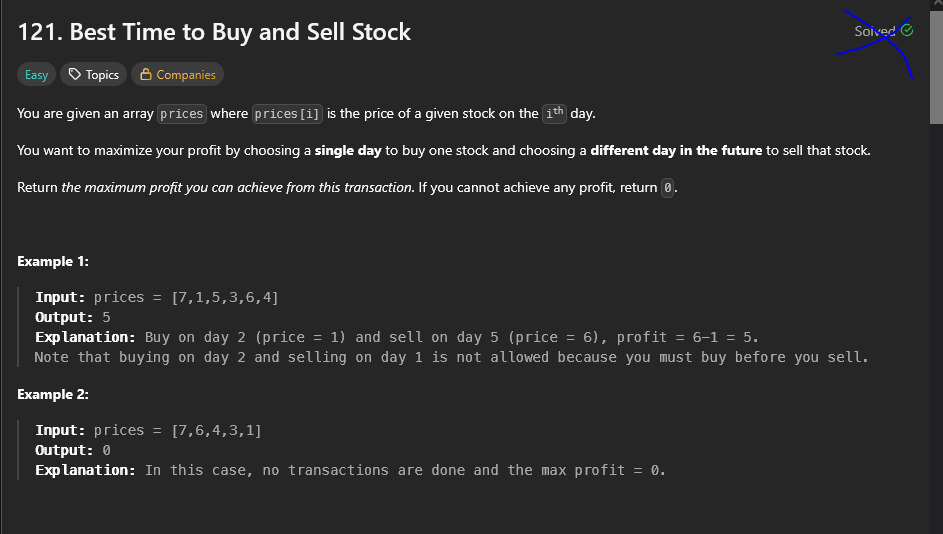
Task: Click the Solved status label
Action: click(x=875, y=31)
